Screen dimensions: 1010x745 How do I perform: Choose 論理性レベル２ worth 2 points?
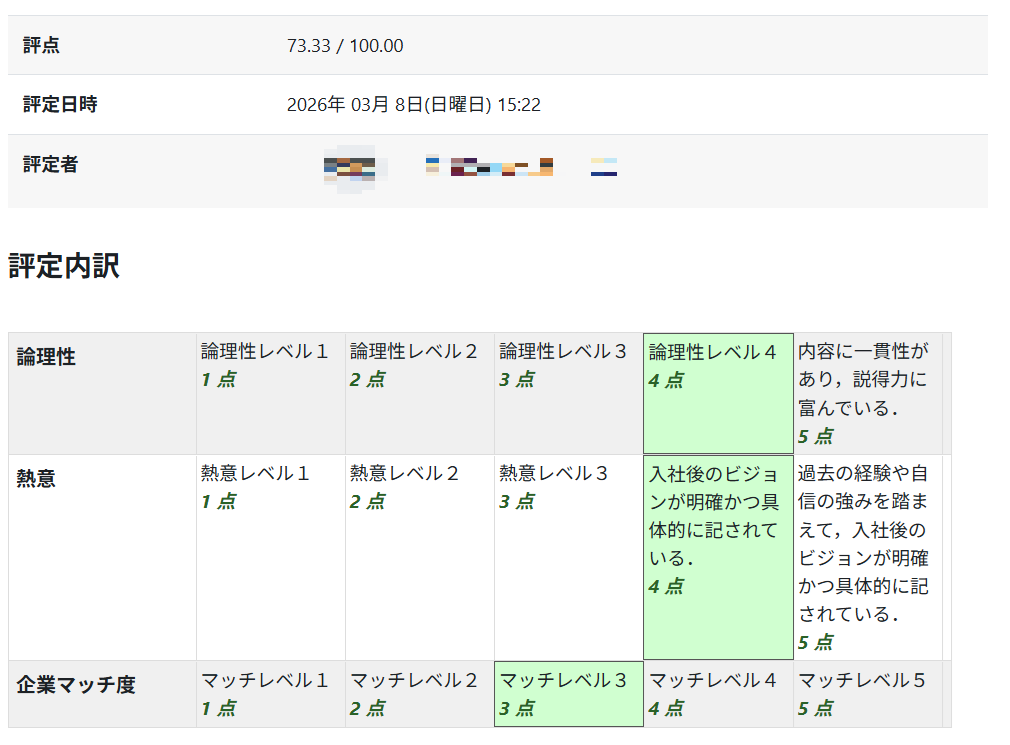419,393
